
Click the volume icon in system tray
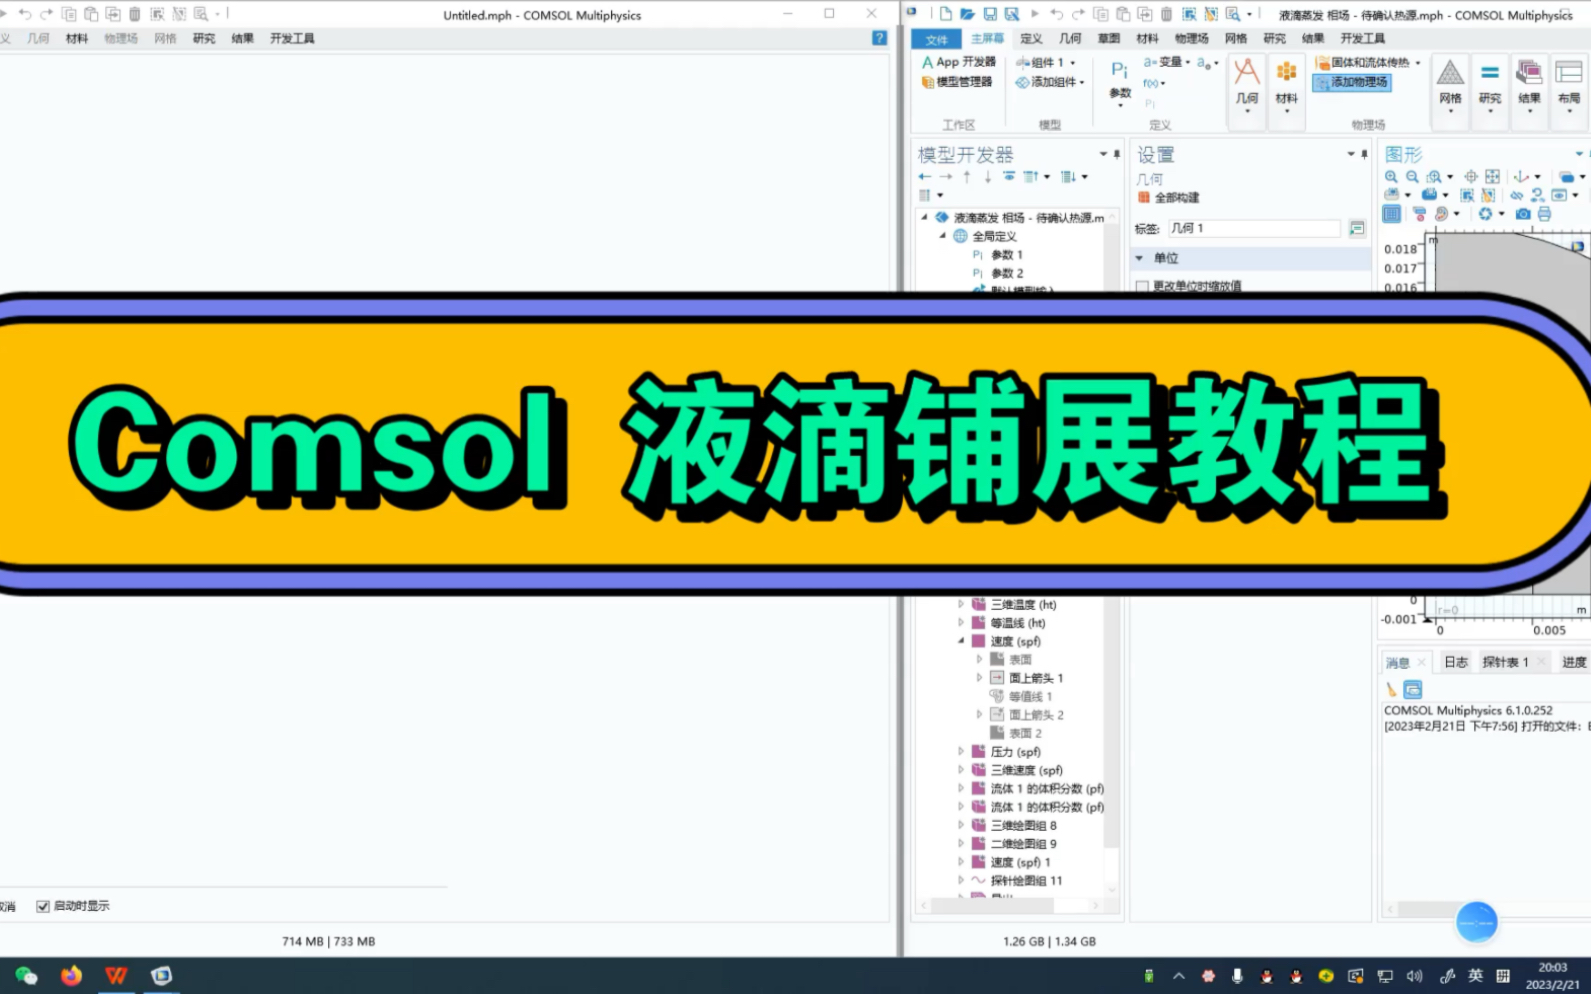coord(1414,976)
